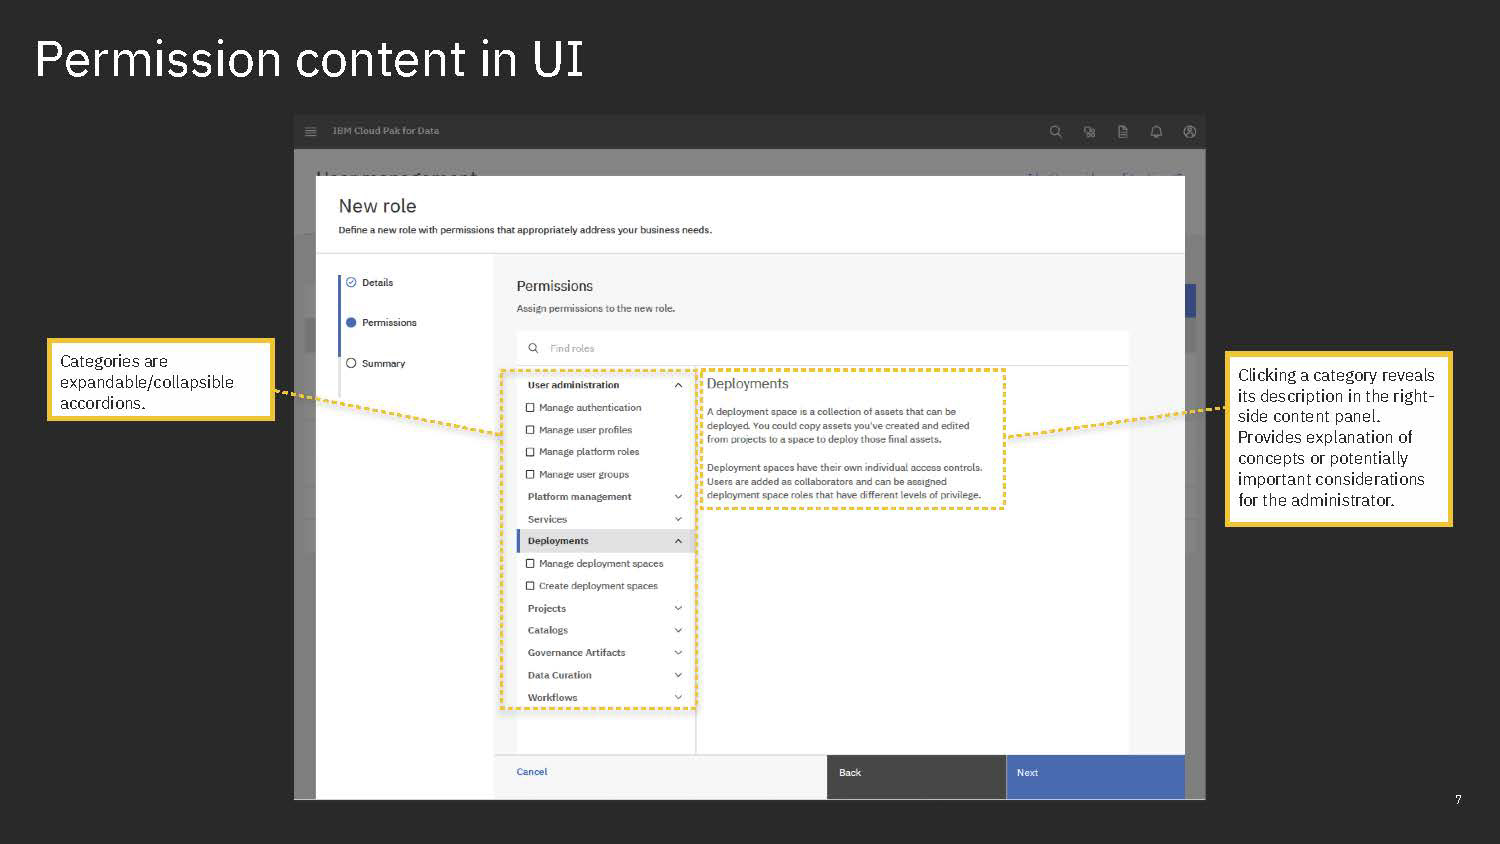Image resolution: width=1500 pixels, height=844 pixels.
Task: Go to the Details step
Action: coord(370,283)
